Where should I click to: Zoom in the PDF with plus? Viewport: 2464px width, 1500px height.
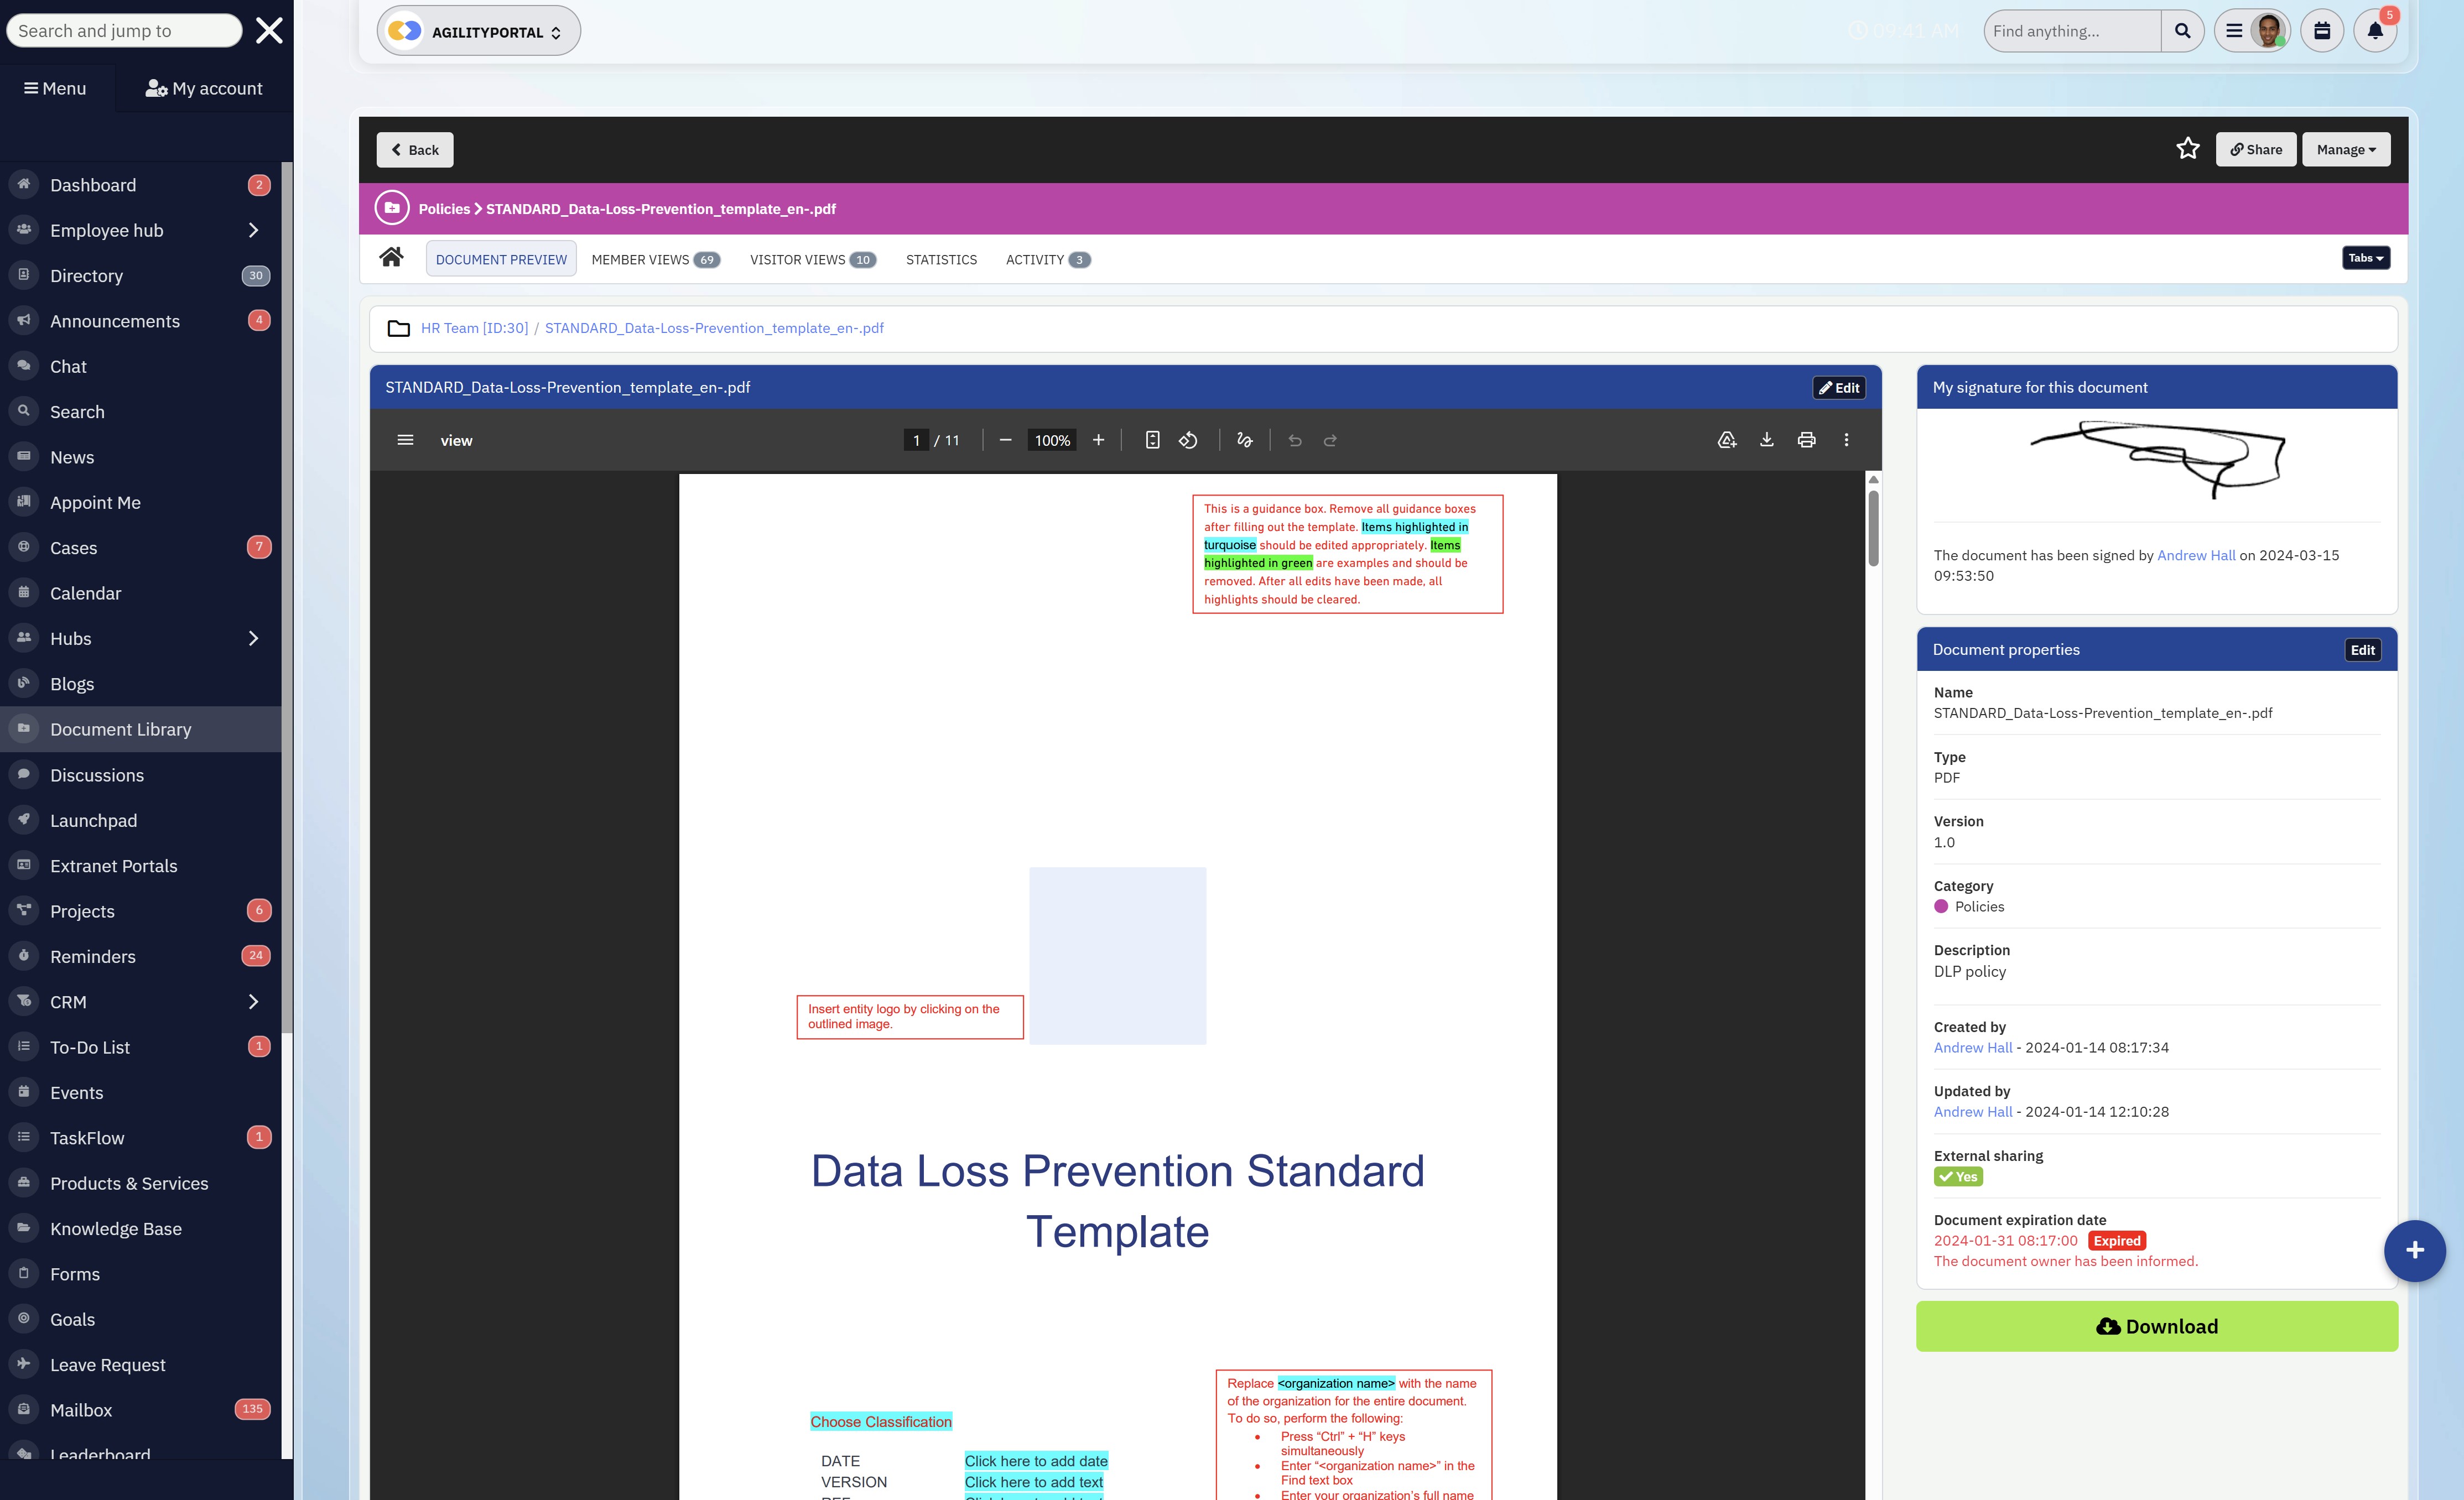click(1098, 440)
